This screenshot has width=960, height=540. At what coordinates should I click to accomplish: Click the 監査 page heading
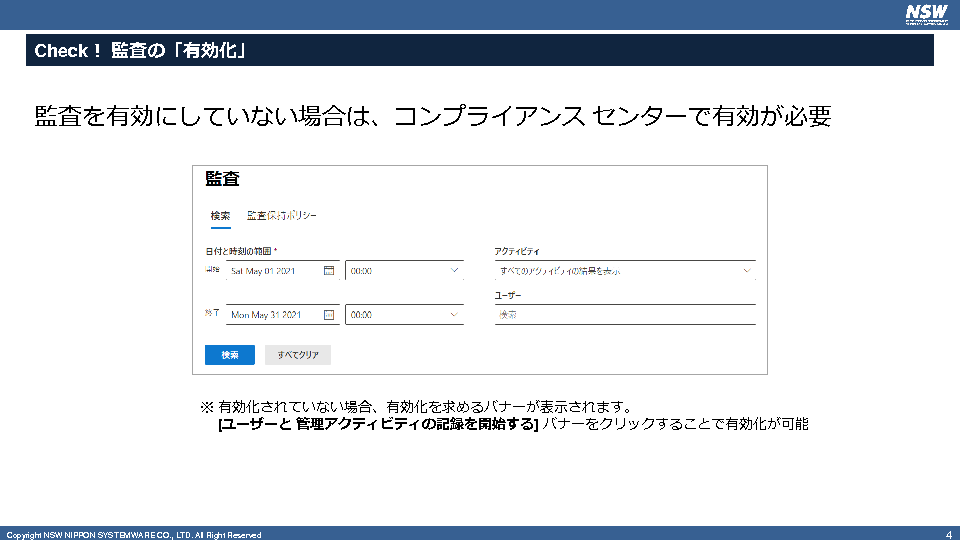coord(222,179)
